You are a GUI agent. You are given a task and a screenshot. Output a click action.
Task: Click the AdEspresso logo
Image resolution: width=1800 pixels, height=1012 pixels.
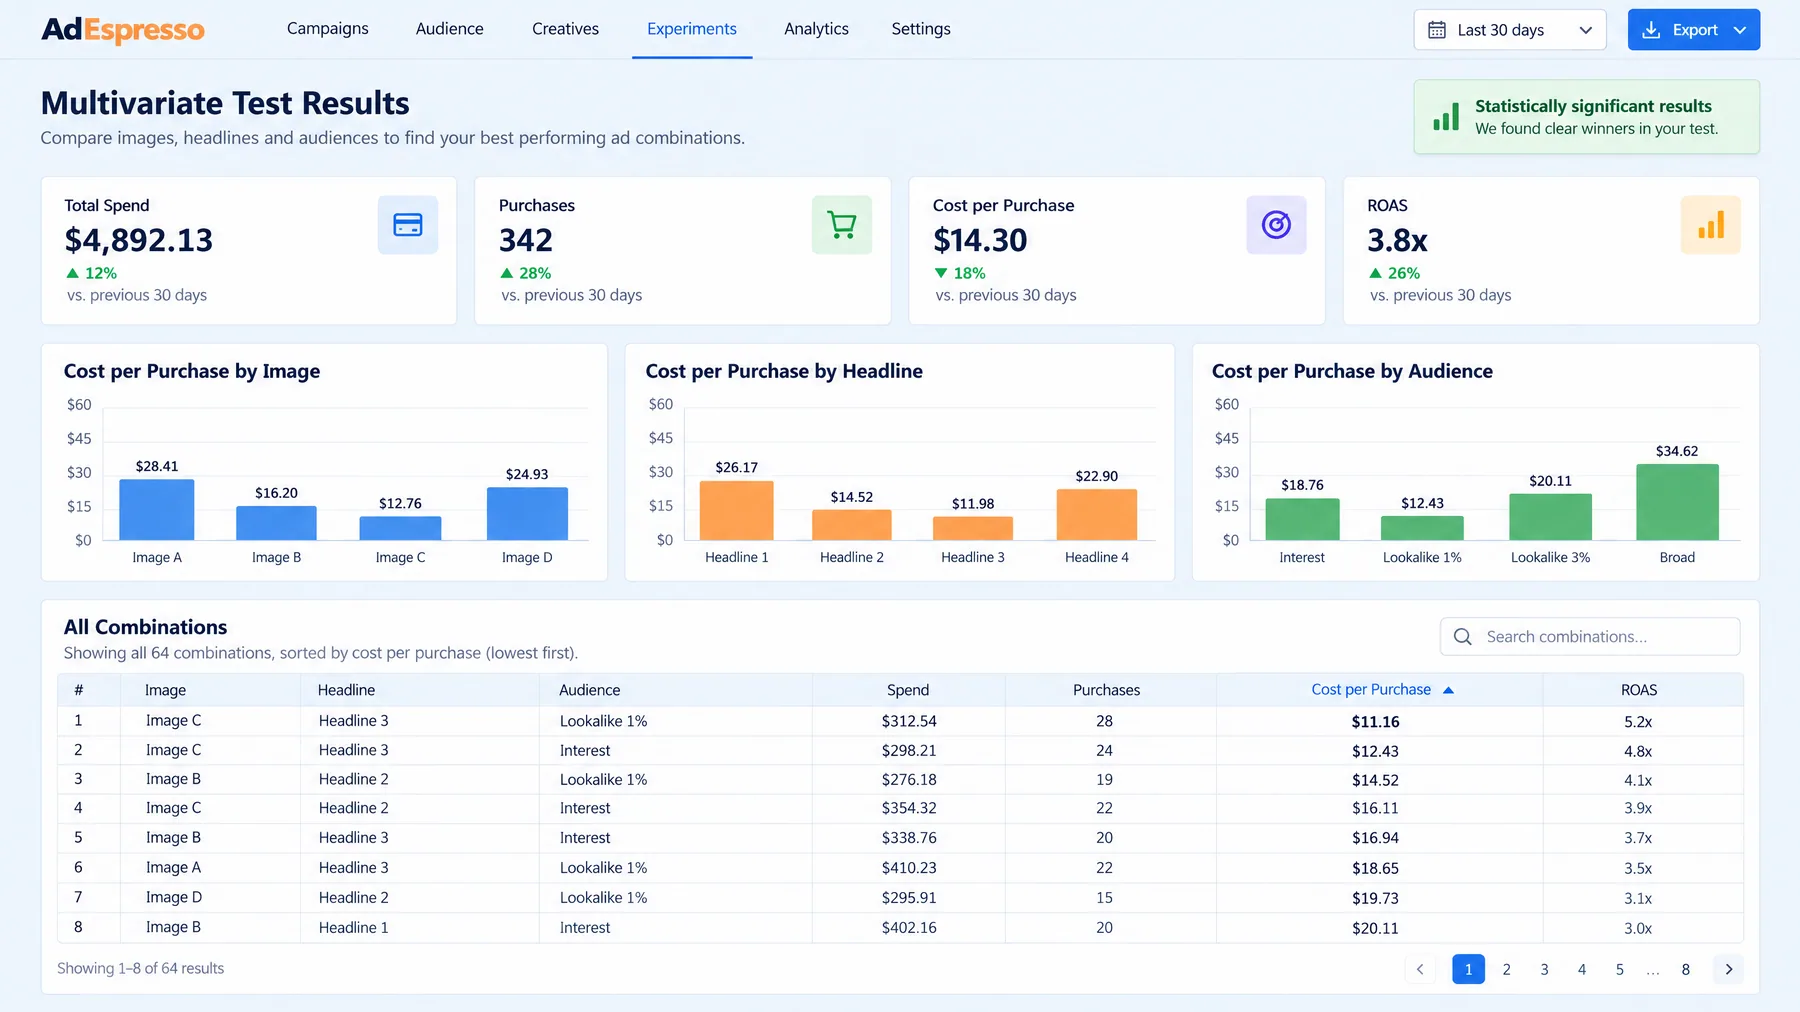click(x=123, y=30)
